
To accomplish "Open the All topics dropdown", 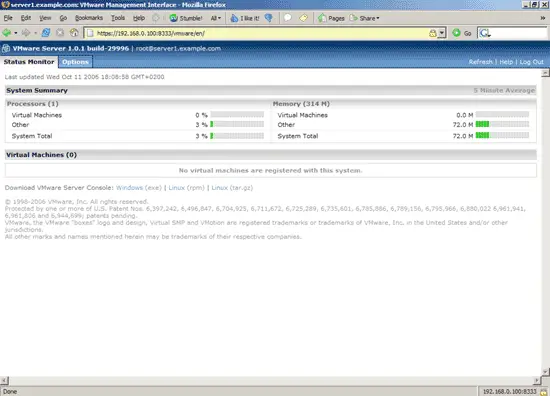I will coord(216,18).
